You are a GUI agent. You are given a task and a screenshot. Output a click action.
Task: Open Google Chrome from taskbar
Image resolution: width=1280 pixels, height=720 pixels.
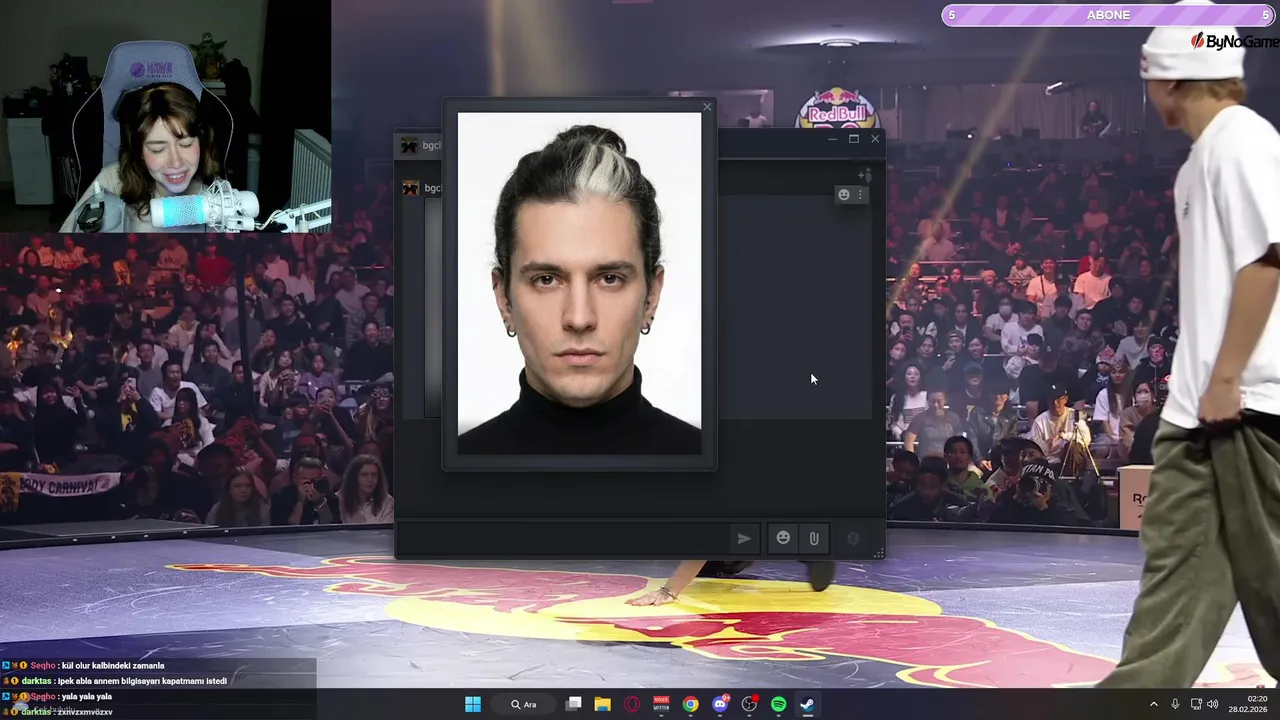(690, 704)
